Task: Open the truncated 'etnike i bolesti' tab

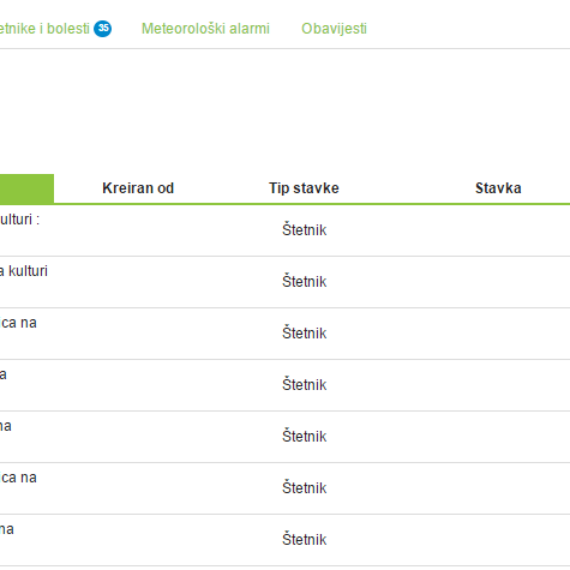Action: 44,29
